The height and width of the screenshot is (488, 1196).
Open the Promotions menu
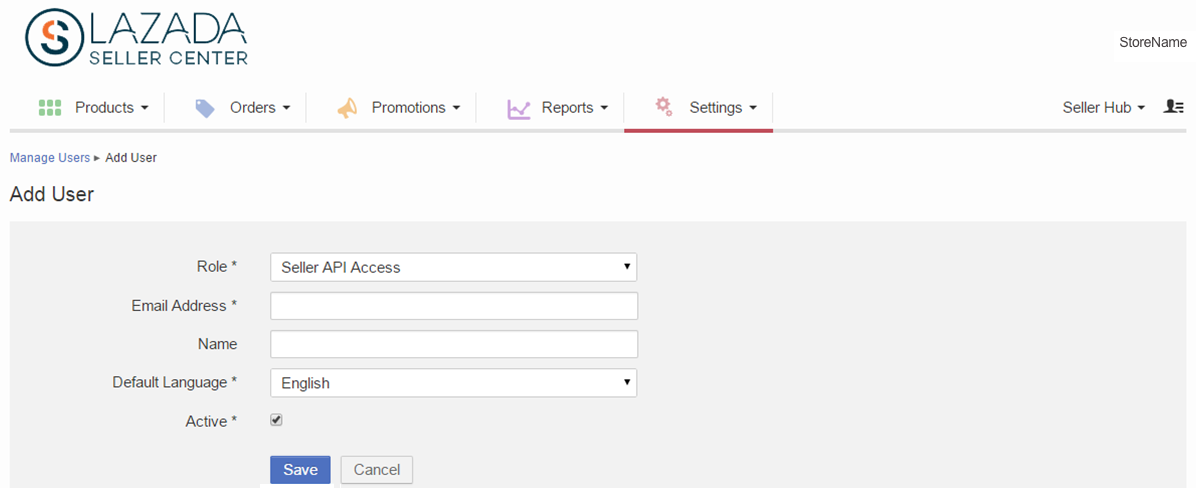pyautogui.click(x=416, y=108)
